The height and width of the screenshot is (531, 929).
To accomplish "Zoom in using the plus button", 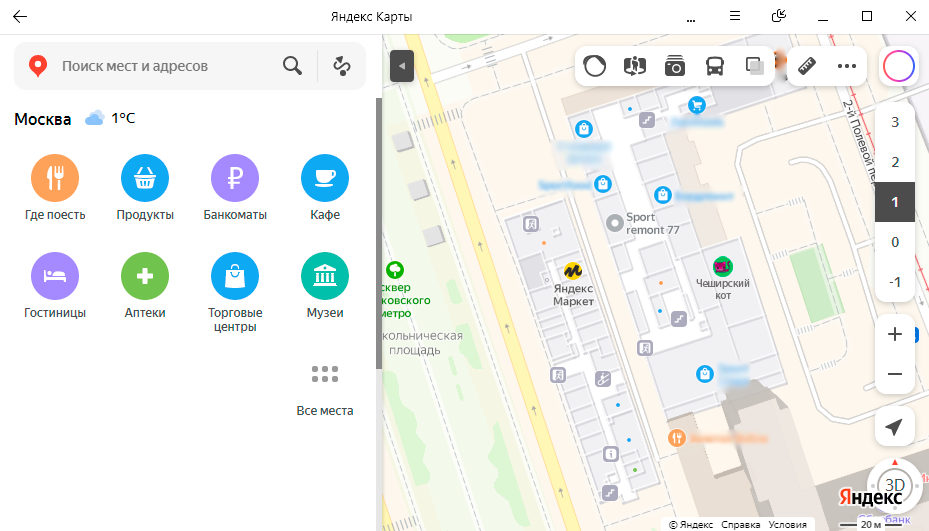I will pos(894,334).
